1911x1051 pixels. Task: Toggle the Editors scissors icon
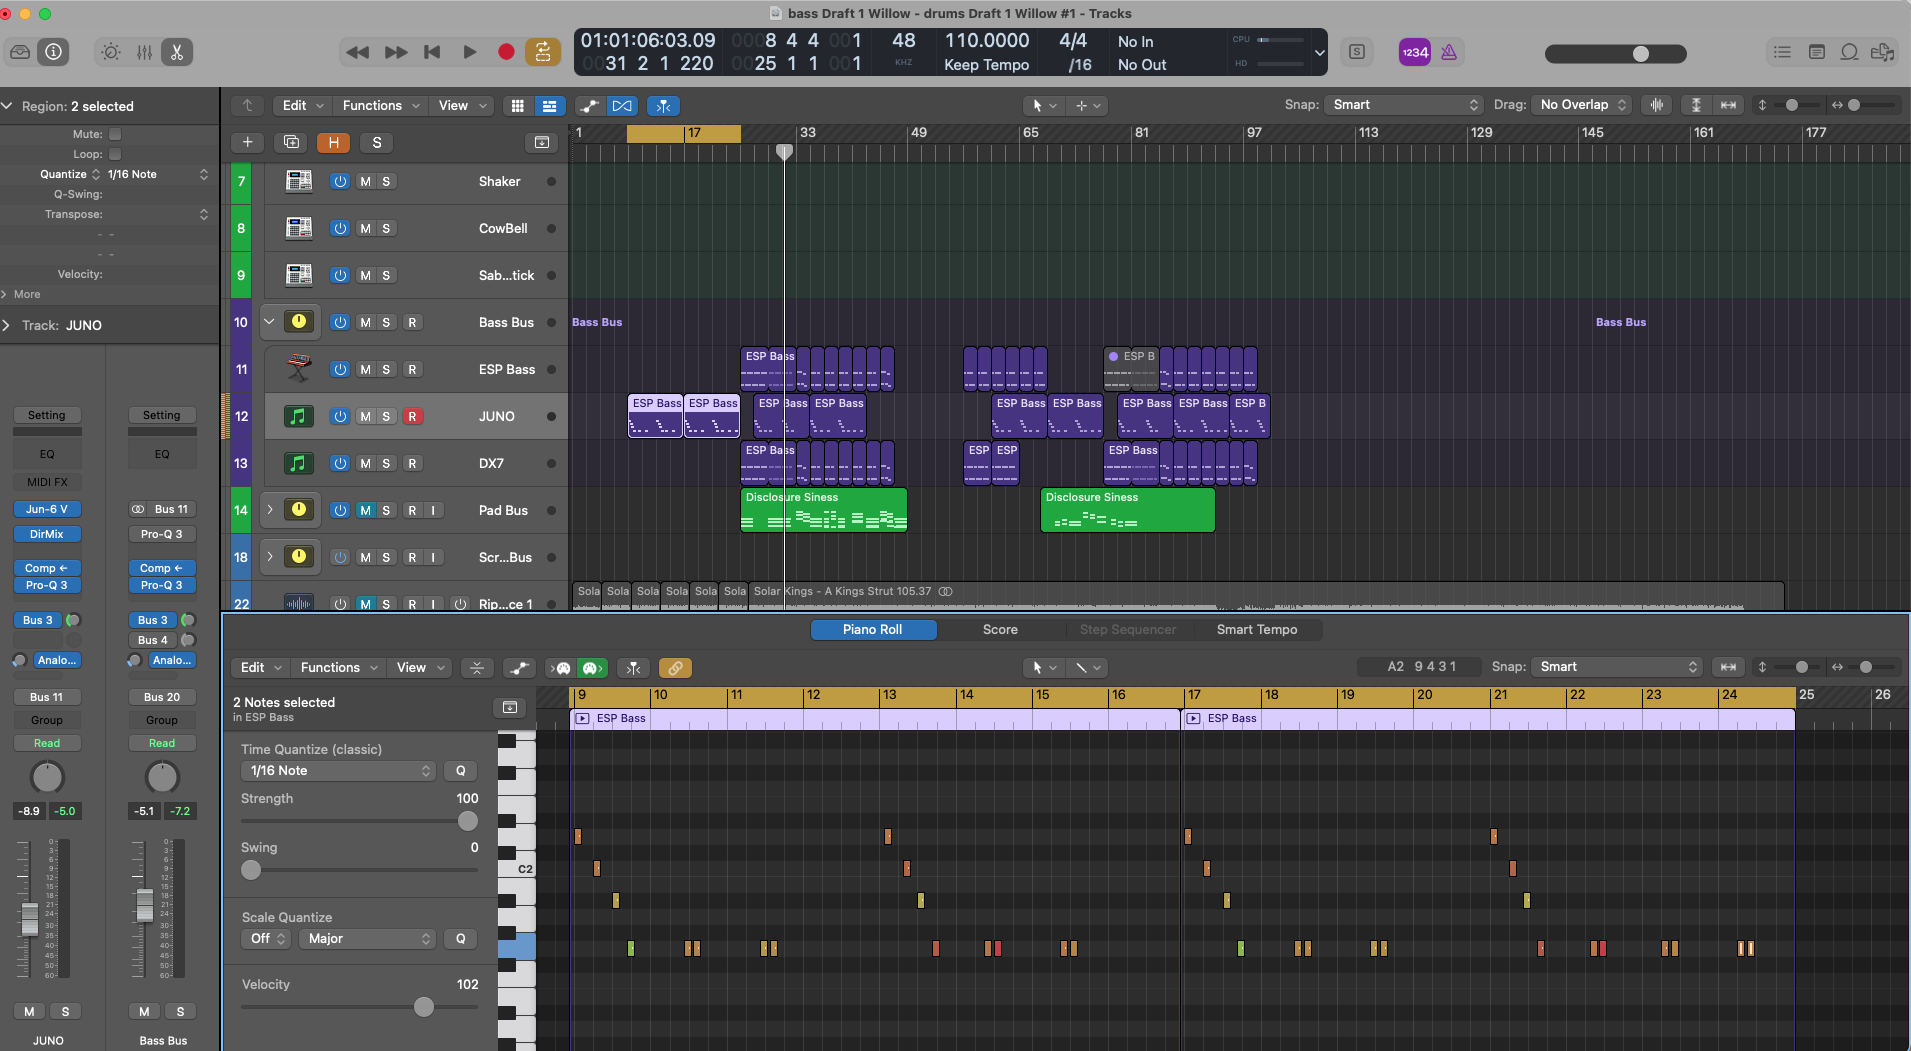coord(177,52)
